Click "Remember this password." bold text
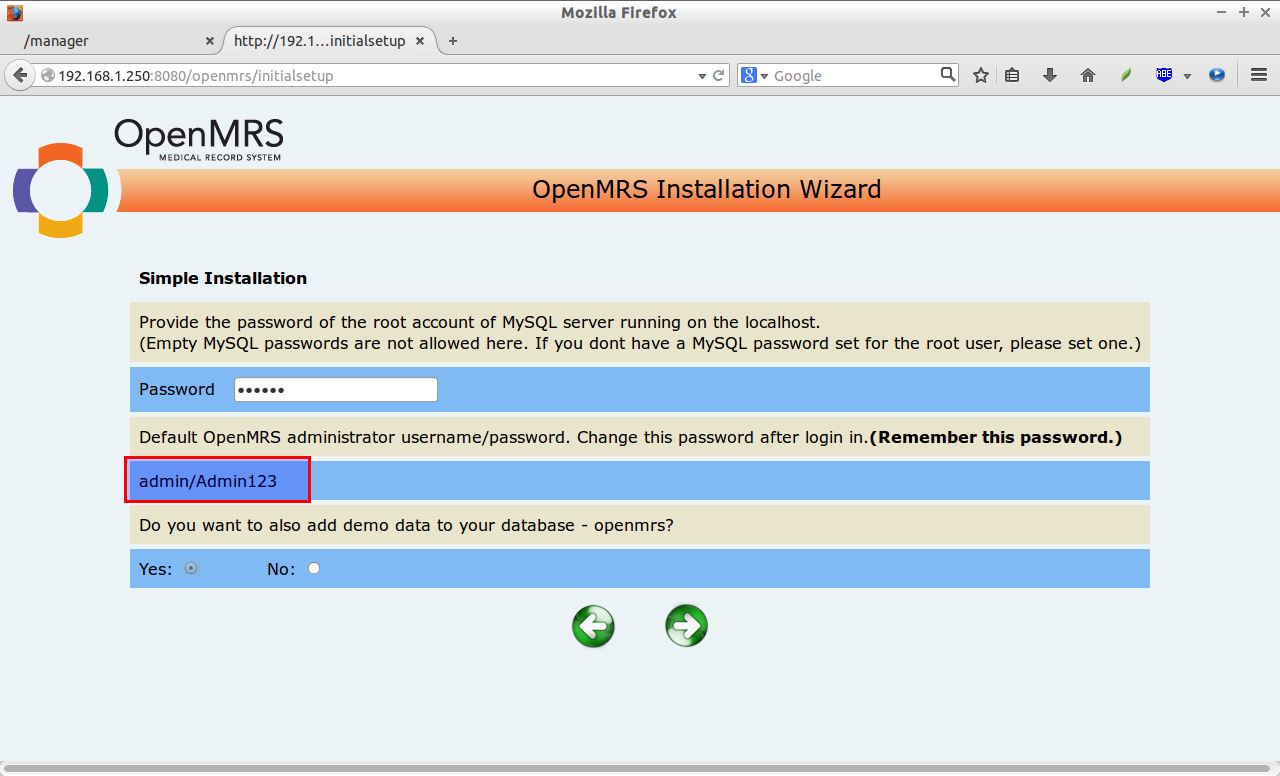The image size is (1280, 776). tap(996, 437)
